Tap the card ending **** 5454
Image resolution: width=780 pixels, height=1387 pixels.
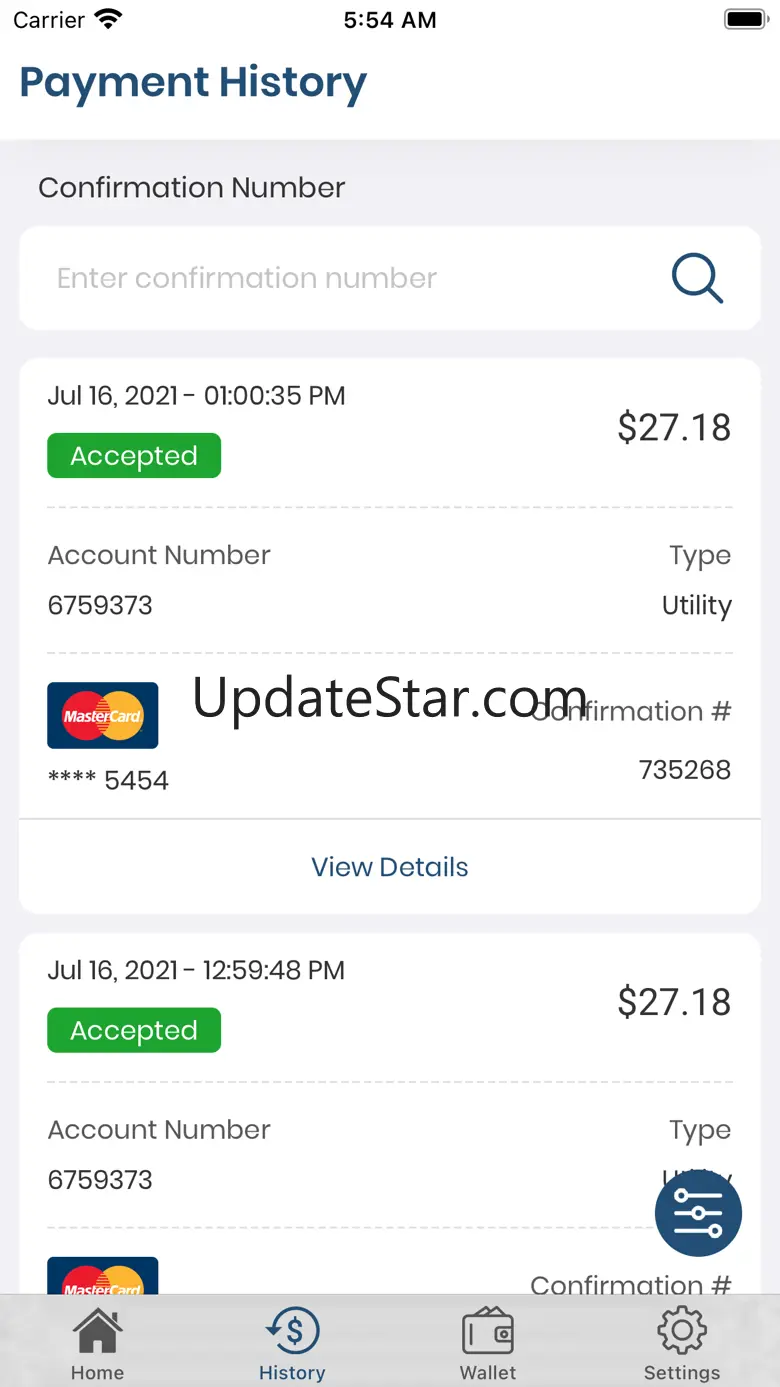click(108, 781)
